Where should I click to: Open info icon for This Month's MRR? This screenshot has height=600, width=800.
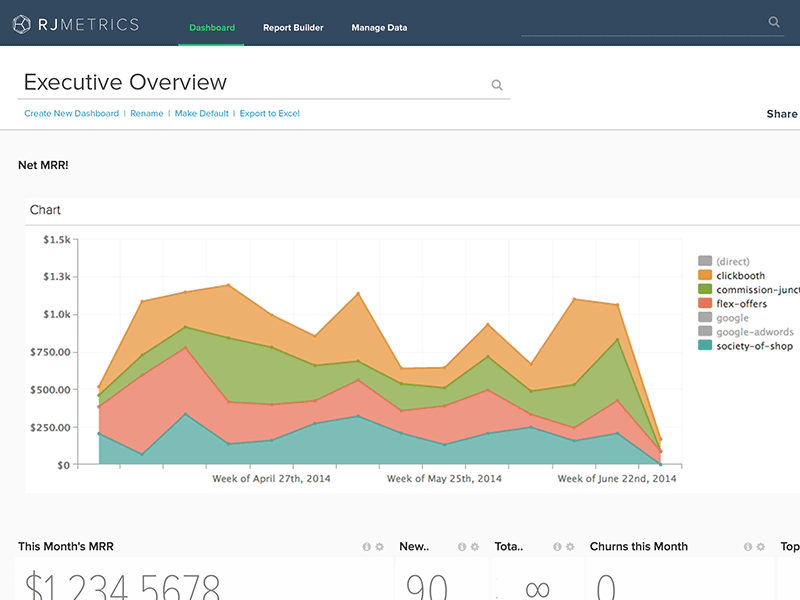[366, 547]
